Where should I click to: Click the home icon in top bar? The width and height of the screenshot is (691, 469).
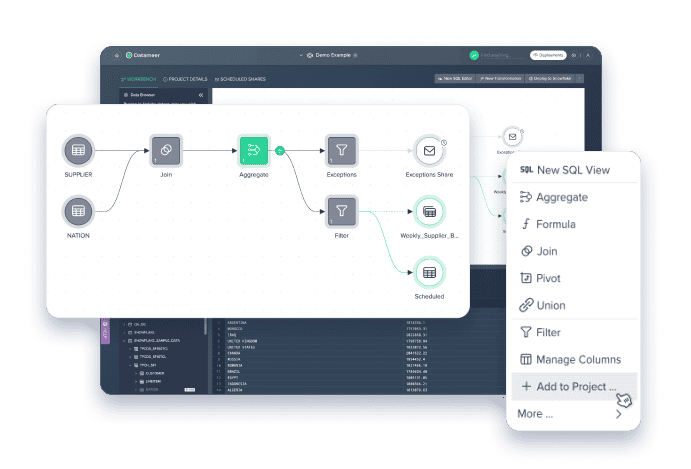117,56
